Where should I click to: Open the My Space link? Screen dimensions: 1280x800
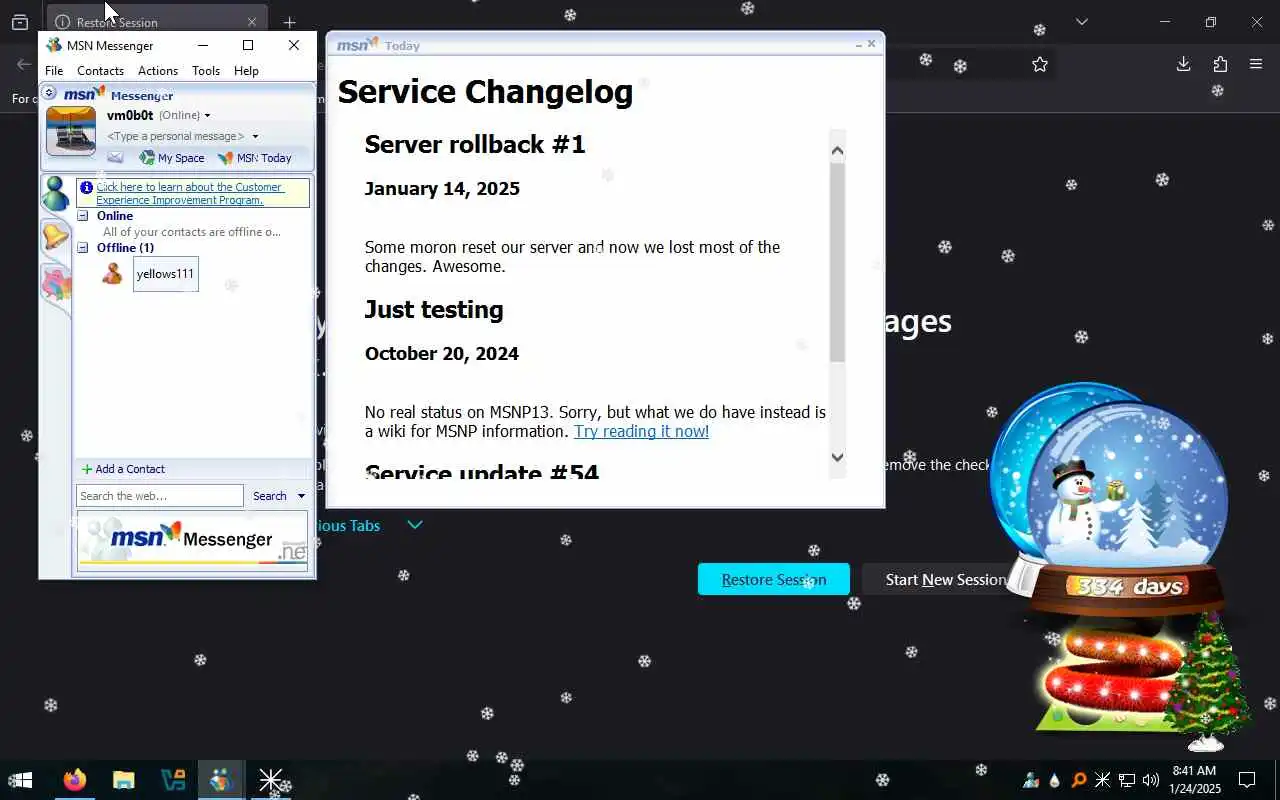pos(172,158)
